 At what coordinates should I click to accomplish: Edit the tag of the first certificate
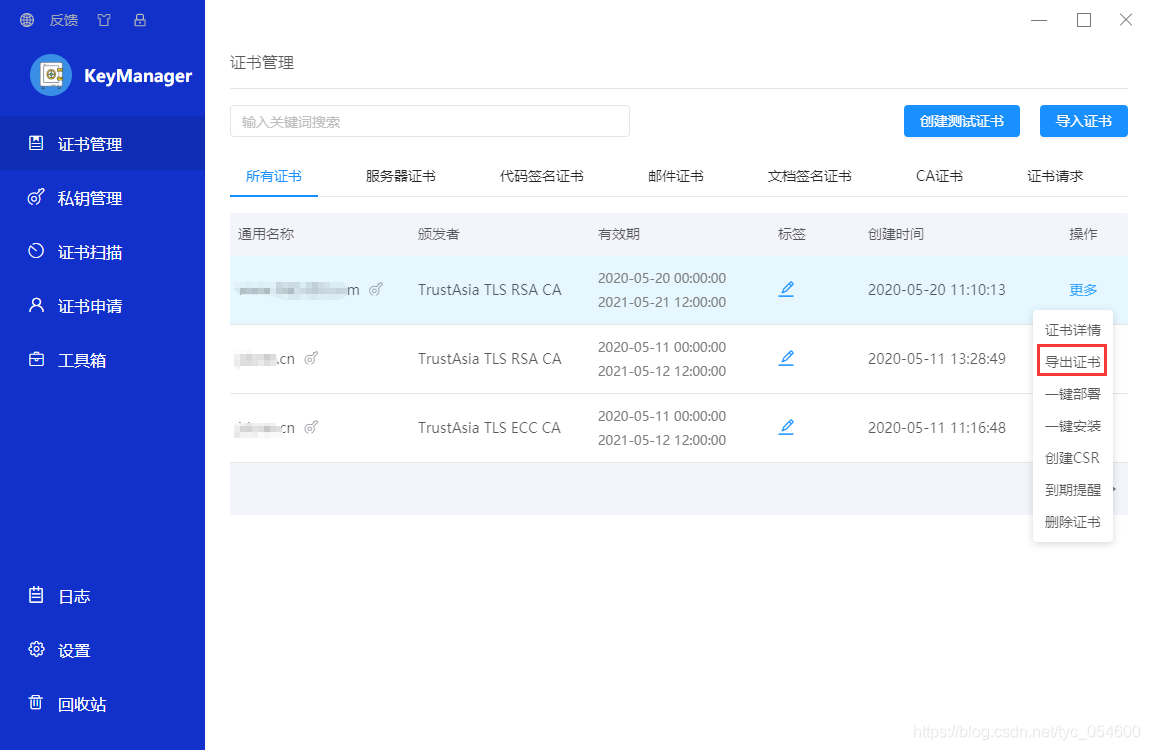click(x=787, y=289)
